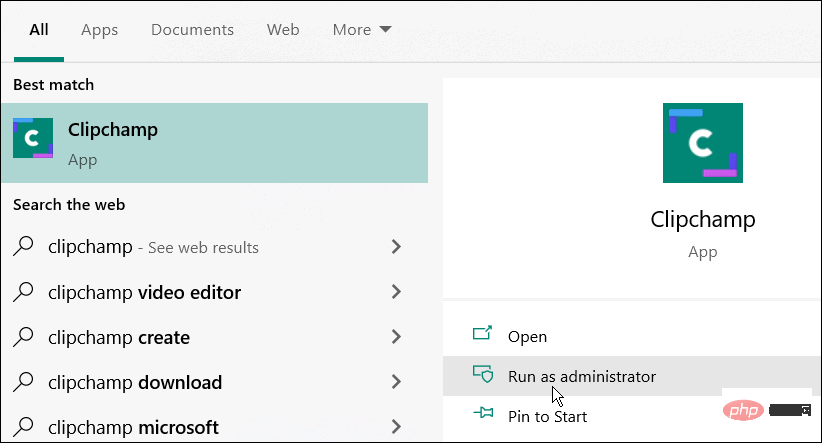Switch to the Apps tab

100,30
